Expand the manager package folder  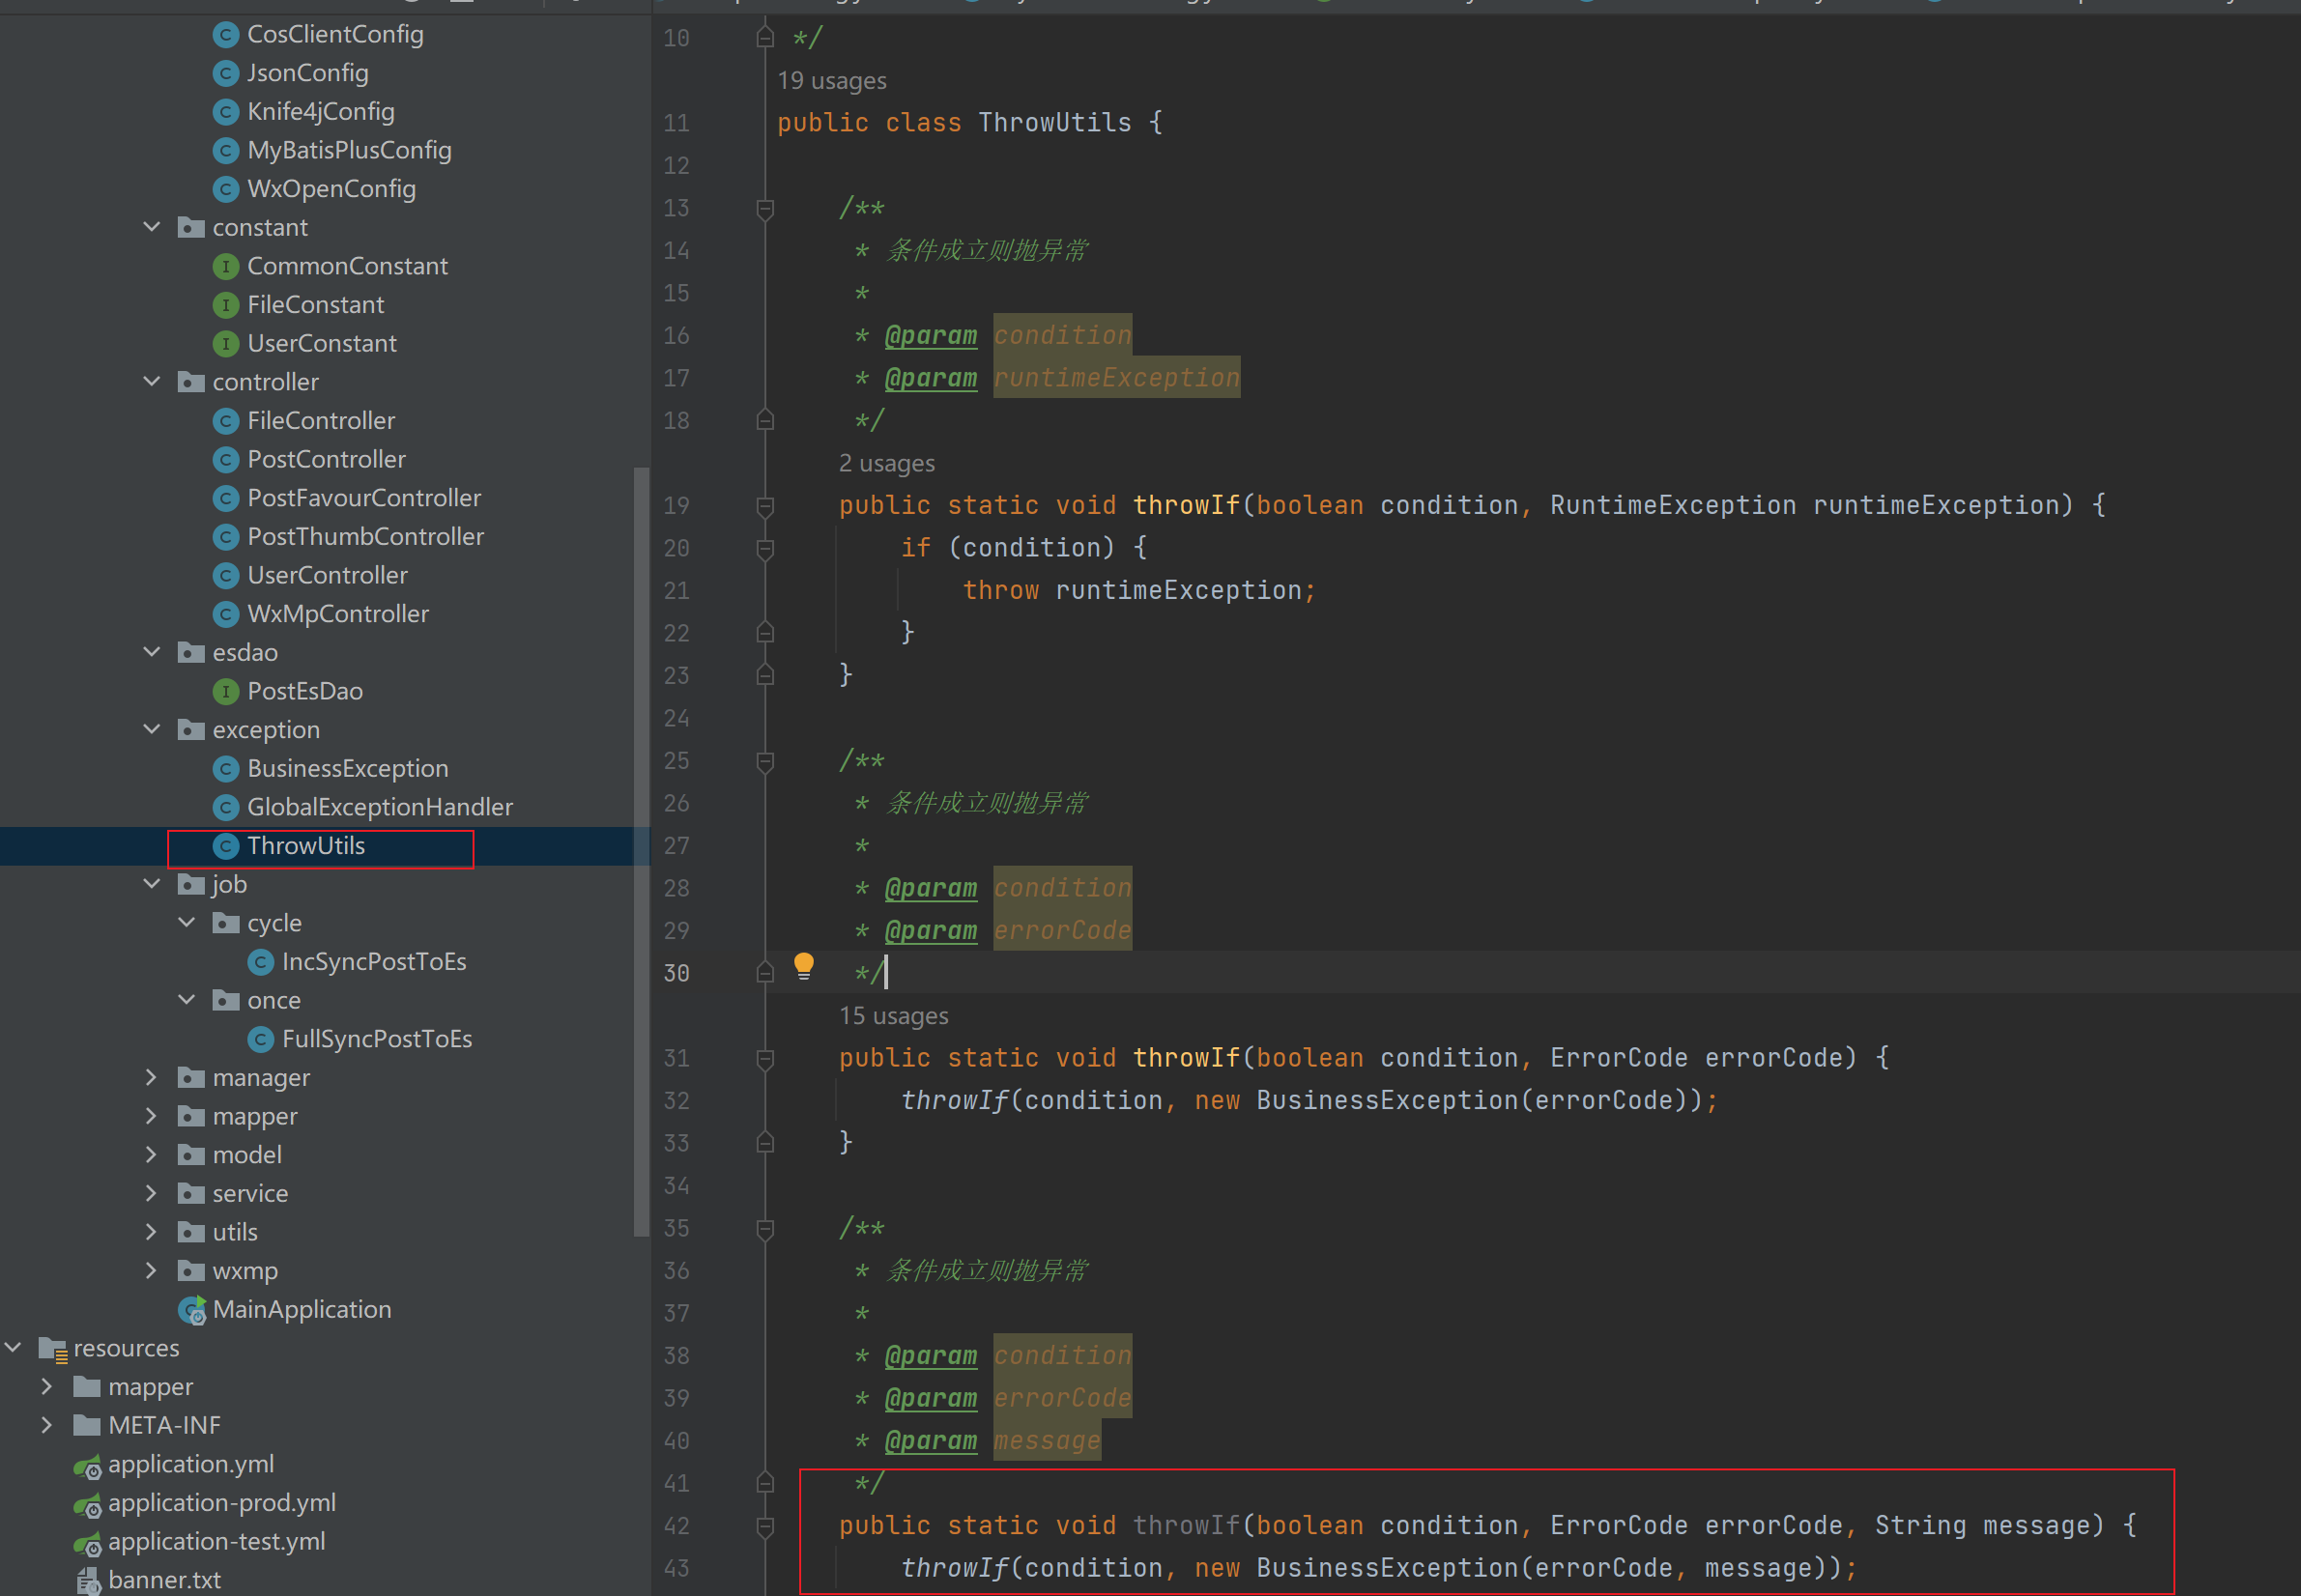[152, 1078]
